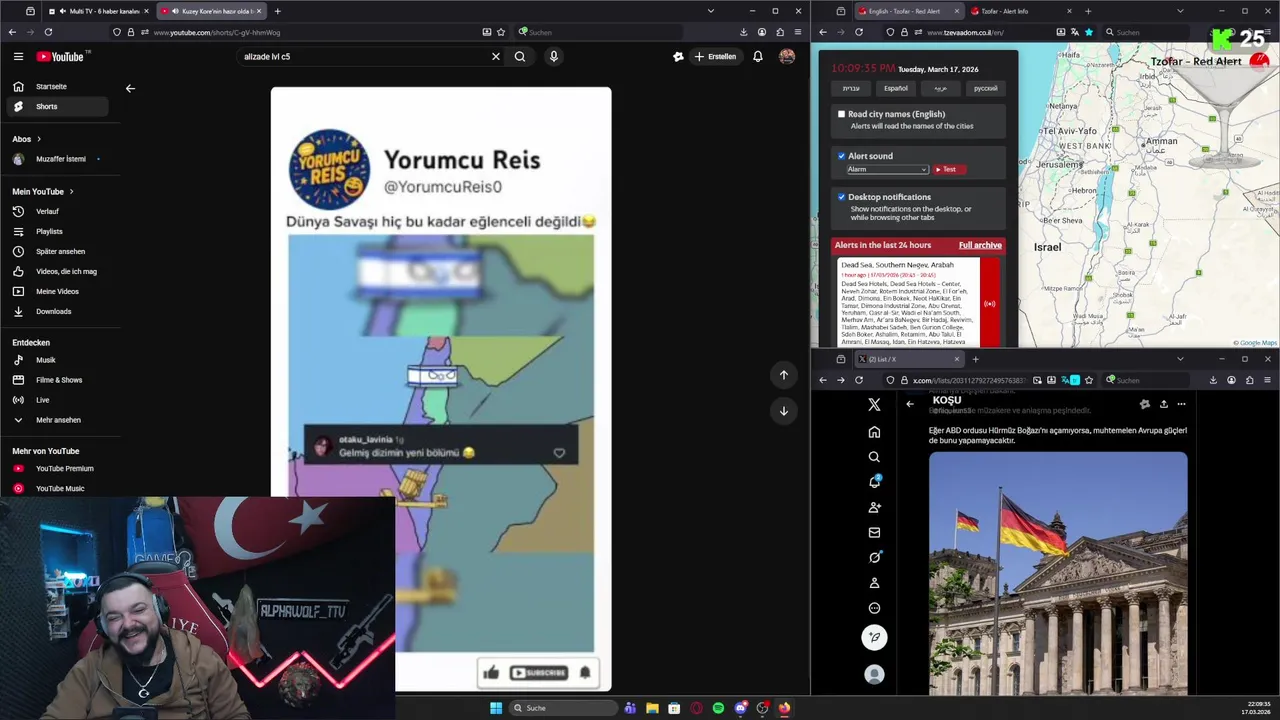Screen dimensions: 1280x720
Task: Open X notifications bell
Action: tap(874, 482)
